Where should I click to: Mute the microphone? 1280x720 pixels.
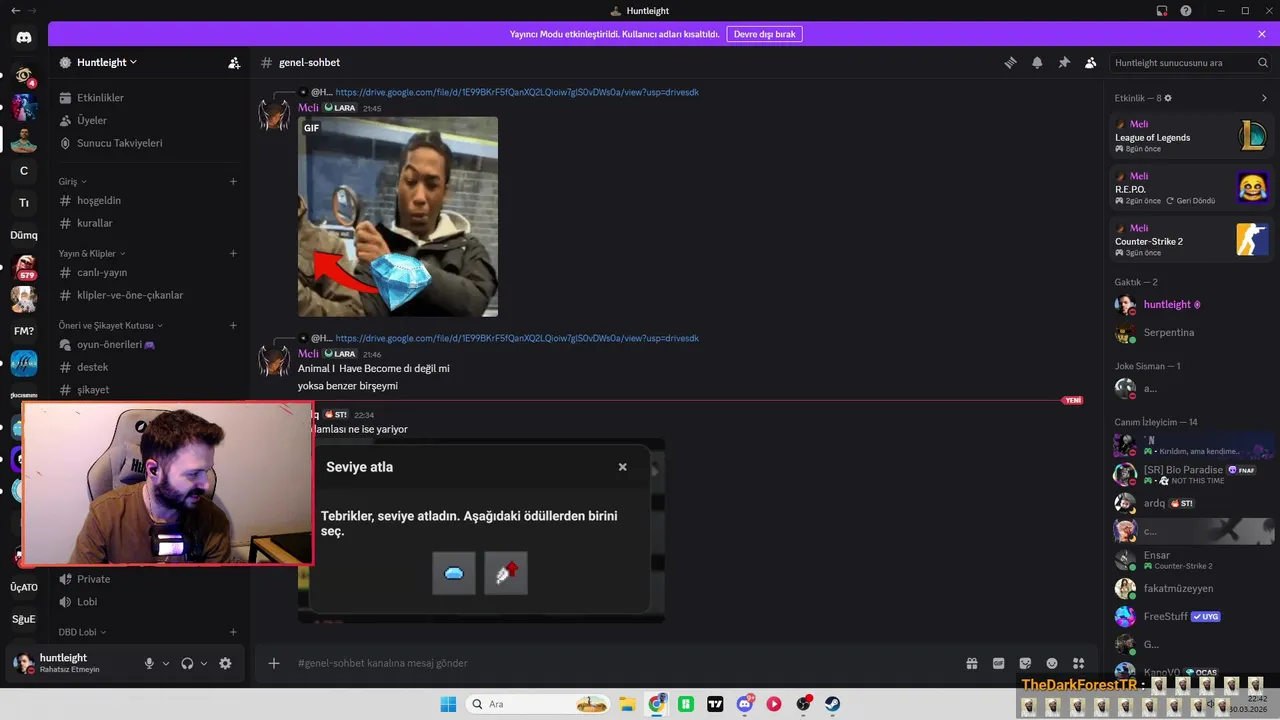(x=149, y=663)
